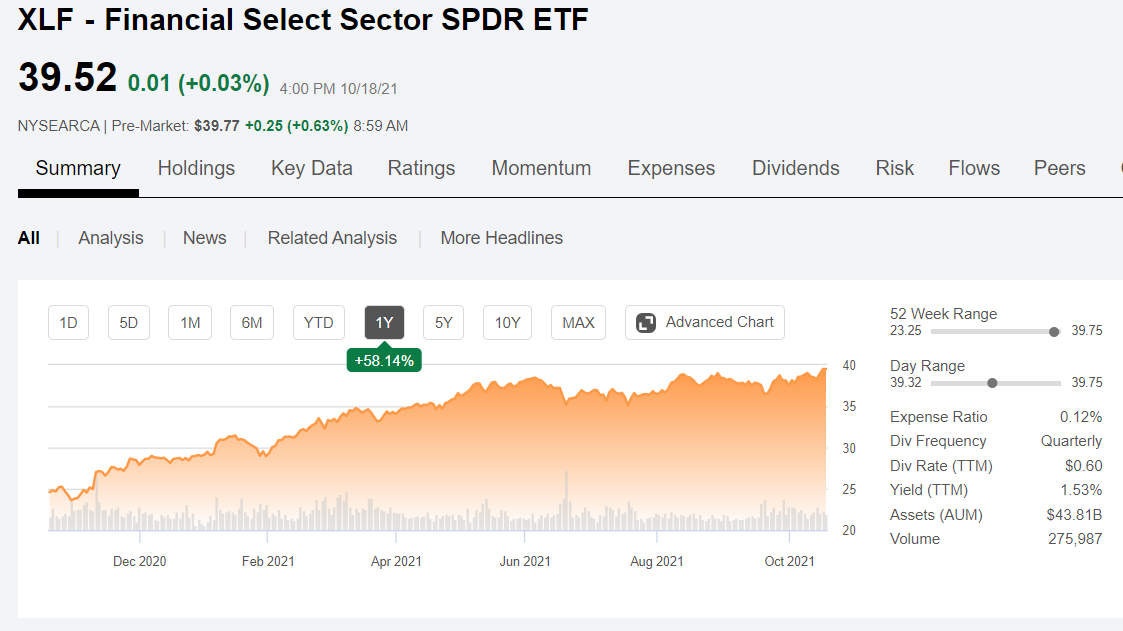Select the 1Y chart period

coord(385,322)
